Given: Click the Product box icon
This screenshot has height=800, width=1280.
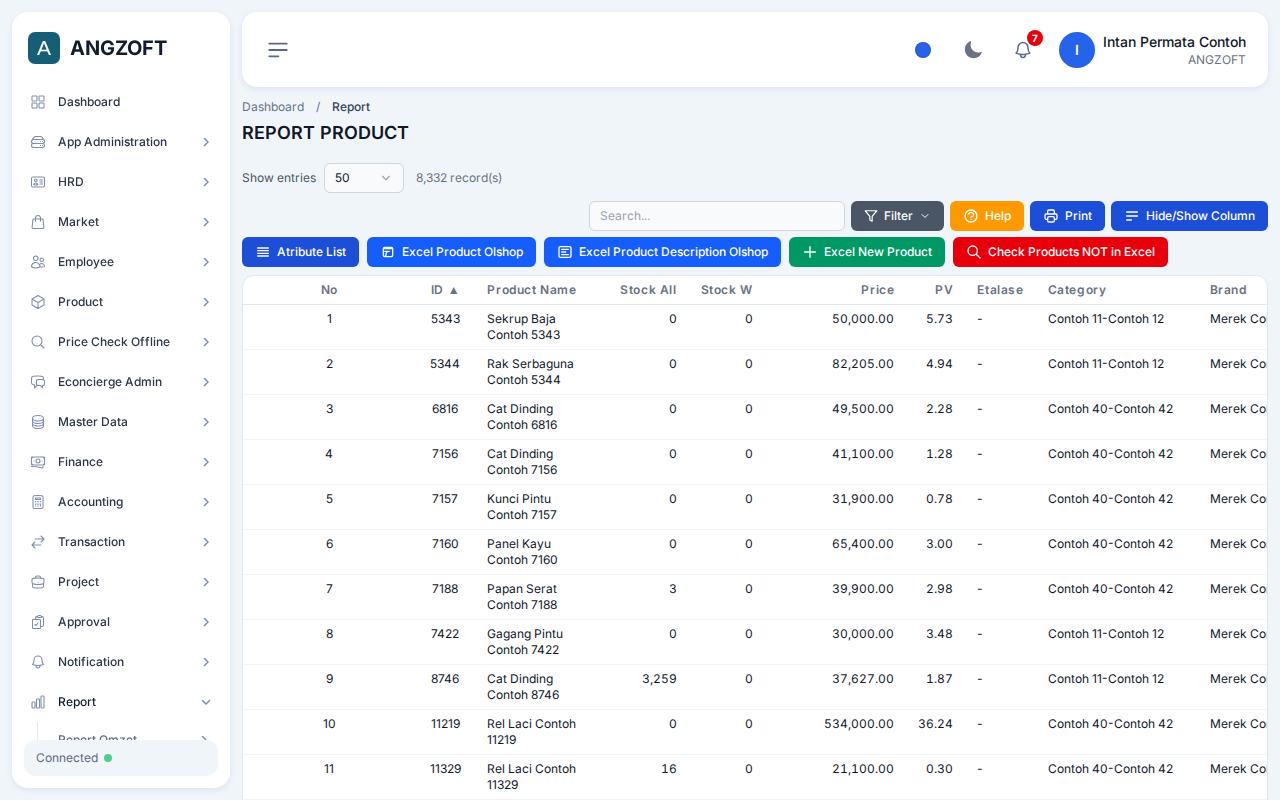Looking at the screenshot, I should [x=38, y=302].
